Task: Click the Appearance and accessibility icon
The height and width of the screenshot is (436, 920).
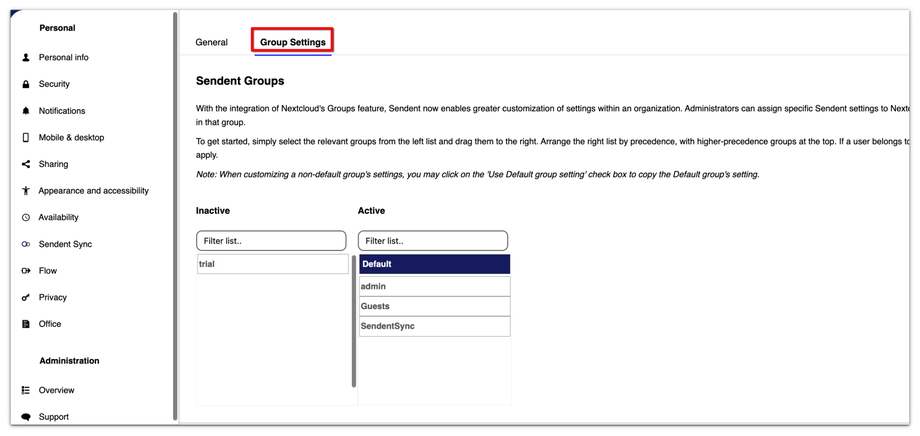Action: point(26,191)
